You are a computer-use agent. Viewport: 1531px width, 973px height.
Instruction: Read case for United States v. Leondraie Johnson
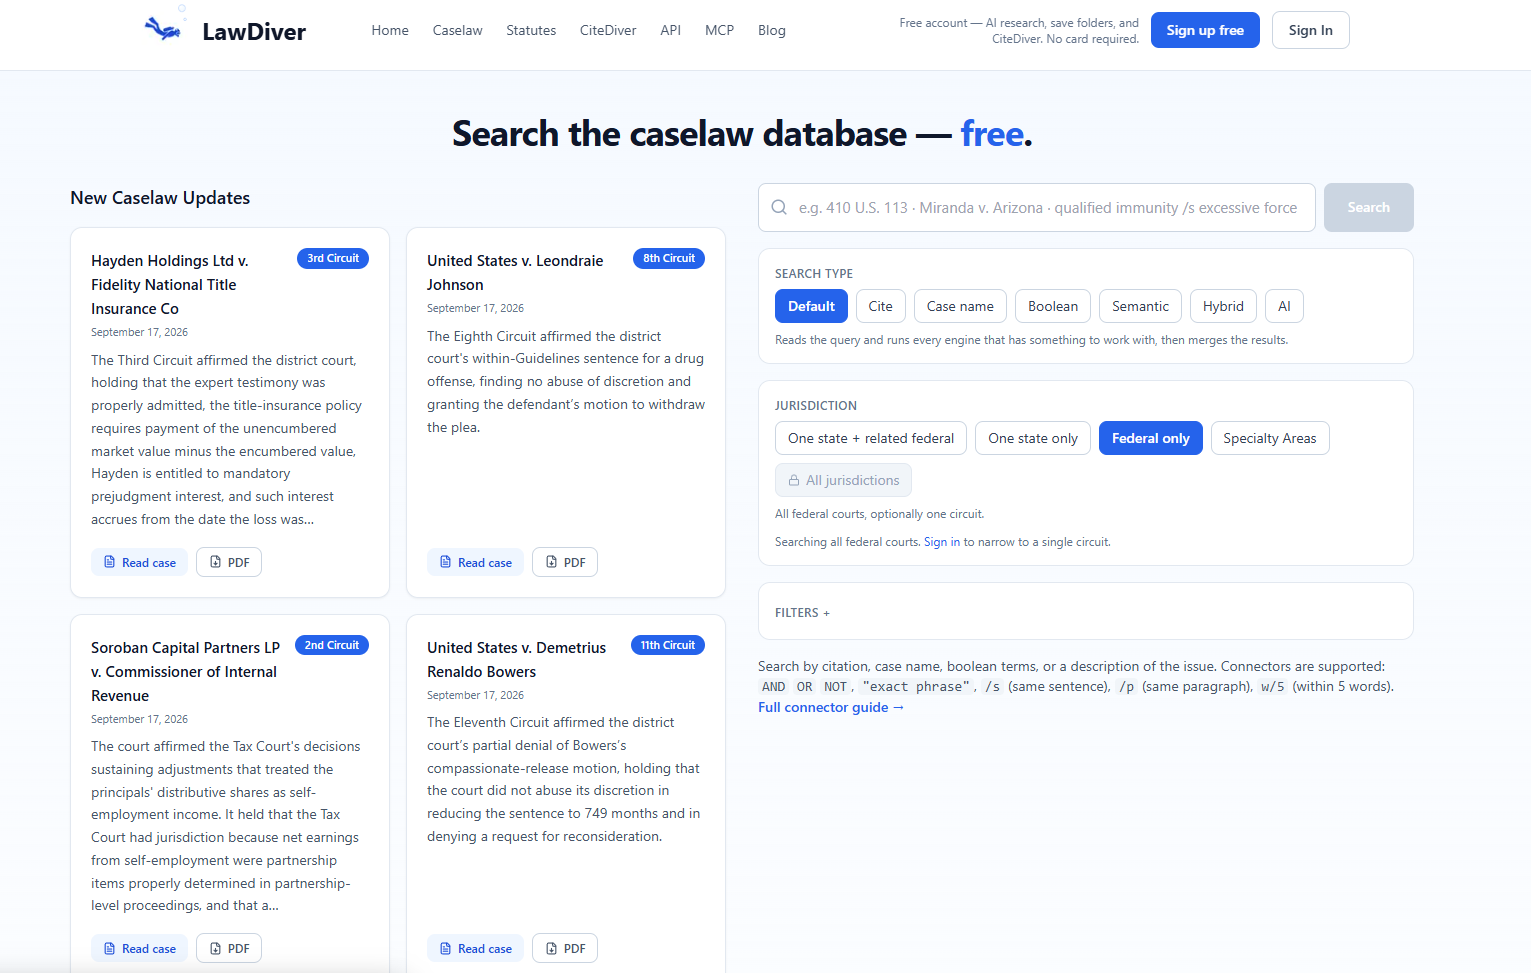[x=476, y=562]
